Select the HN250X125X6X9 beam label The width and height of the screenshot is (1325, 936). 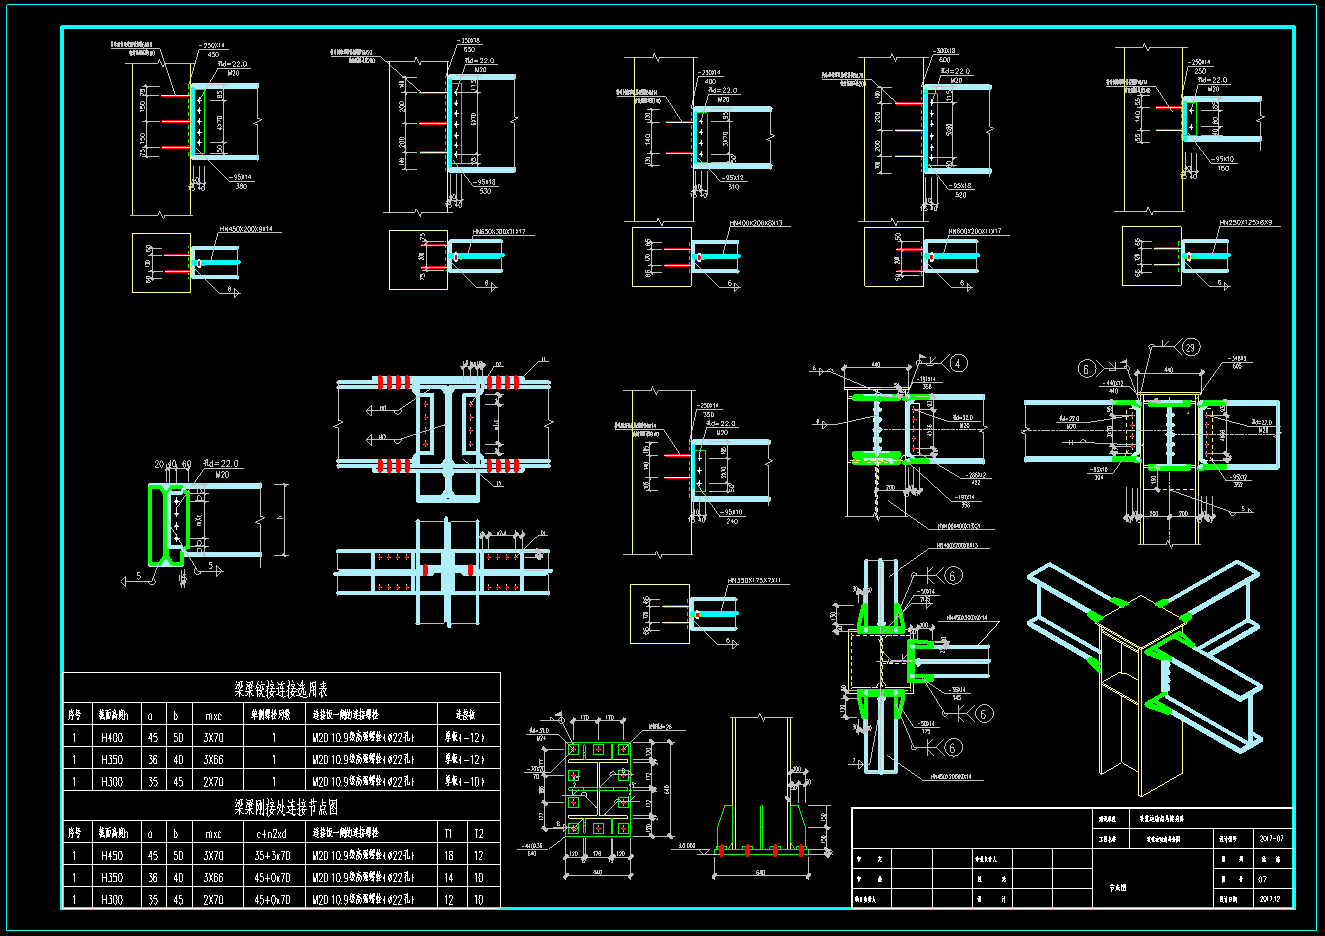click(1245, 223)
